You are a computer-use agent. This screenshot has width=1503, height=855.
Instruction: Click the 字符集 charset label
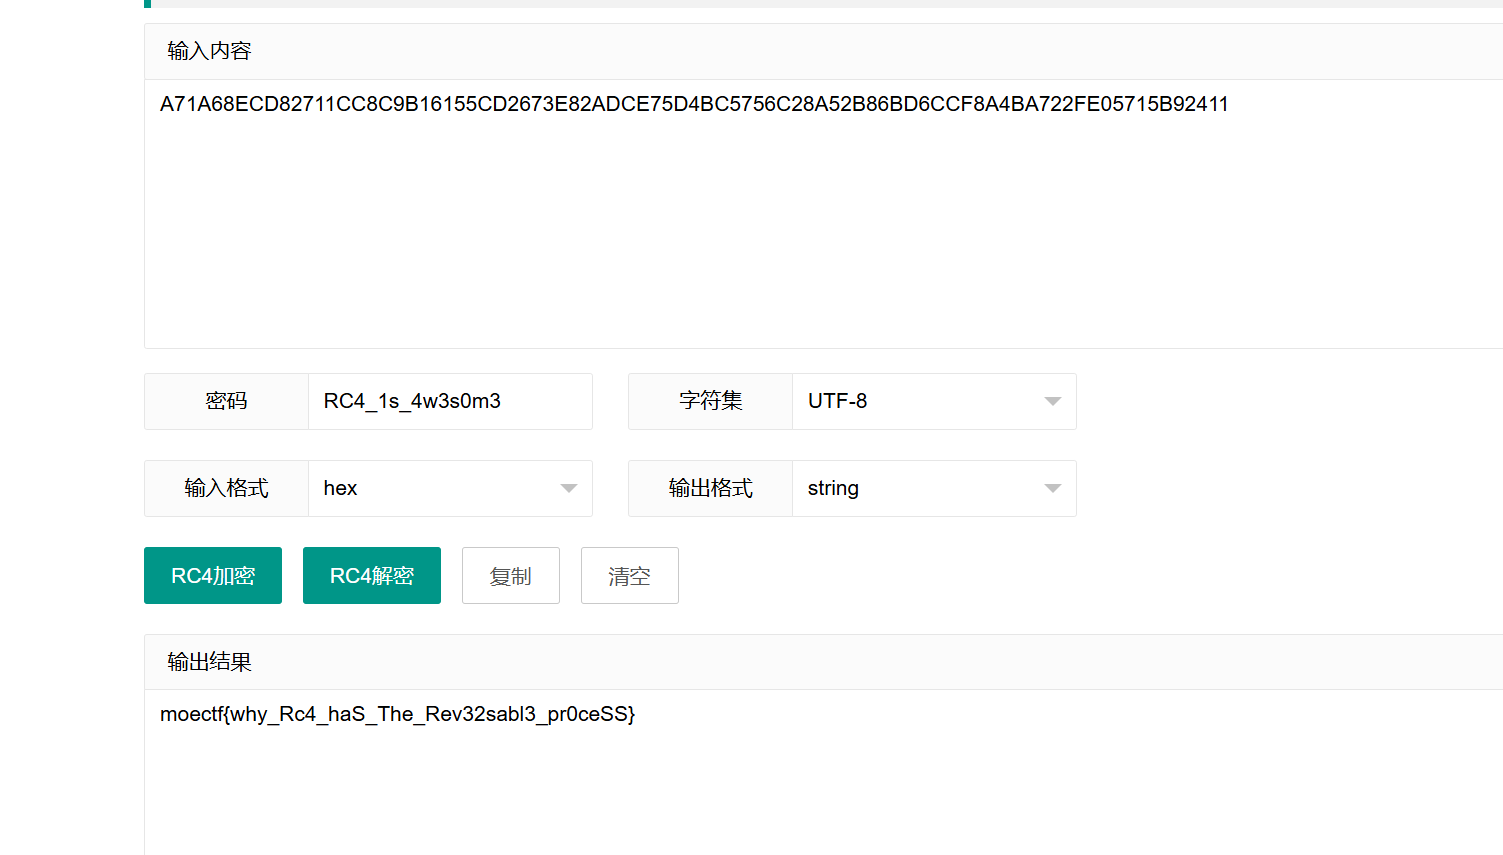[709, 401]
